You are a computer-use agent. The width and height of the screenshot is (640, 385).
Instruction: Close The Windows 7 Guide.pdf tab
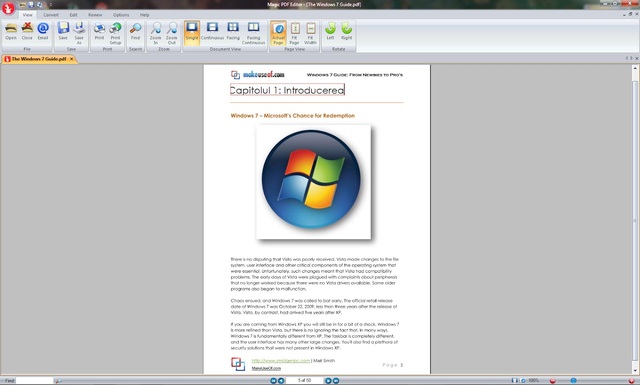pyautogui.click(x=71, y=59)
